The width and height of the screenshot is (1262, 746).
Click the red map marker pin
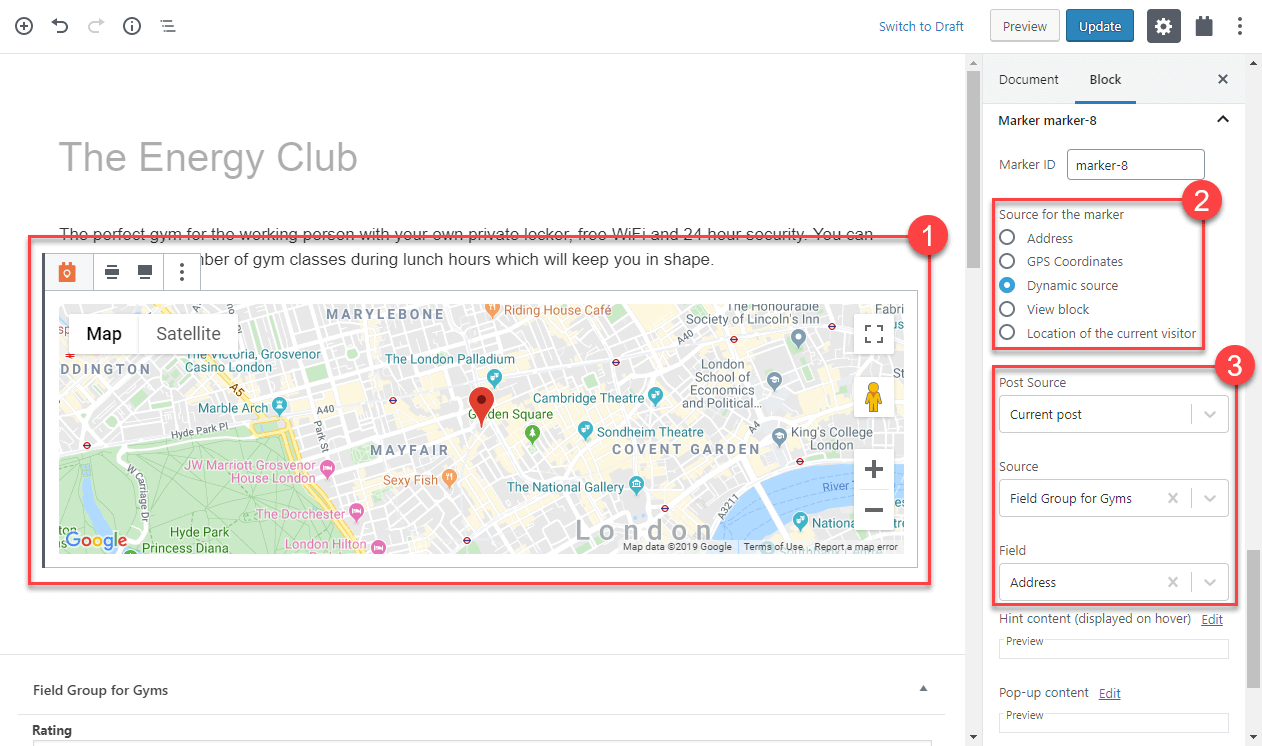pyautogui.click(x=482, y=407)
